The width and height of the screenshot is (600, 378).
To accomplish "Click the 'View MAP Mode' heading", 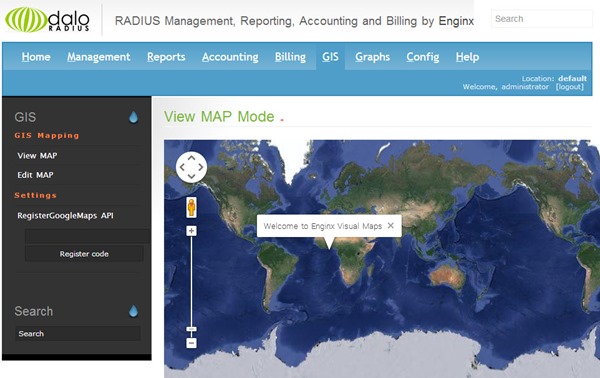I will 219,116.
